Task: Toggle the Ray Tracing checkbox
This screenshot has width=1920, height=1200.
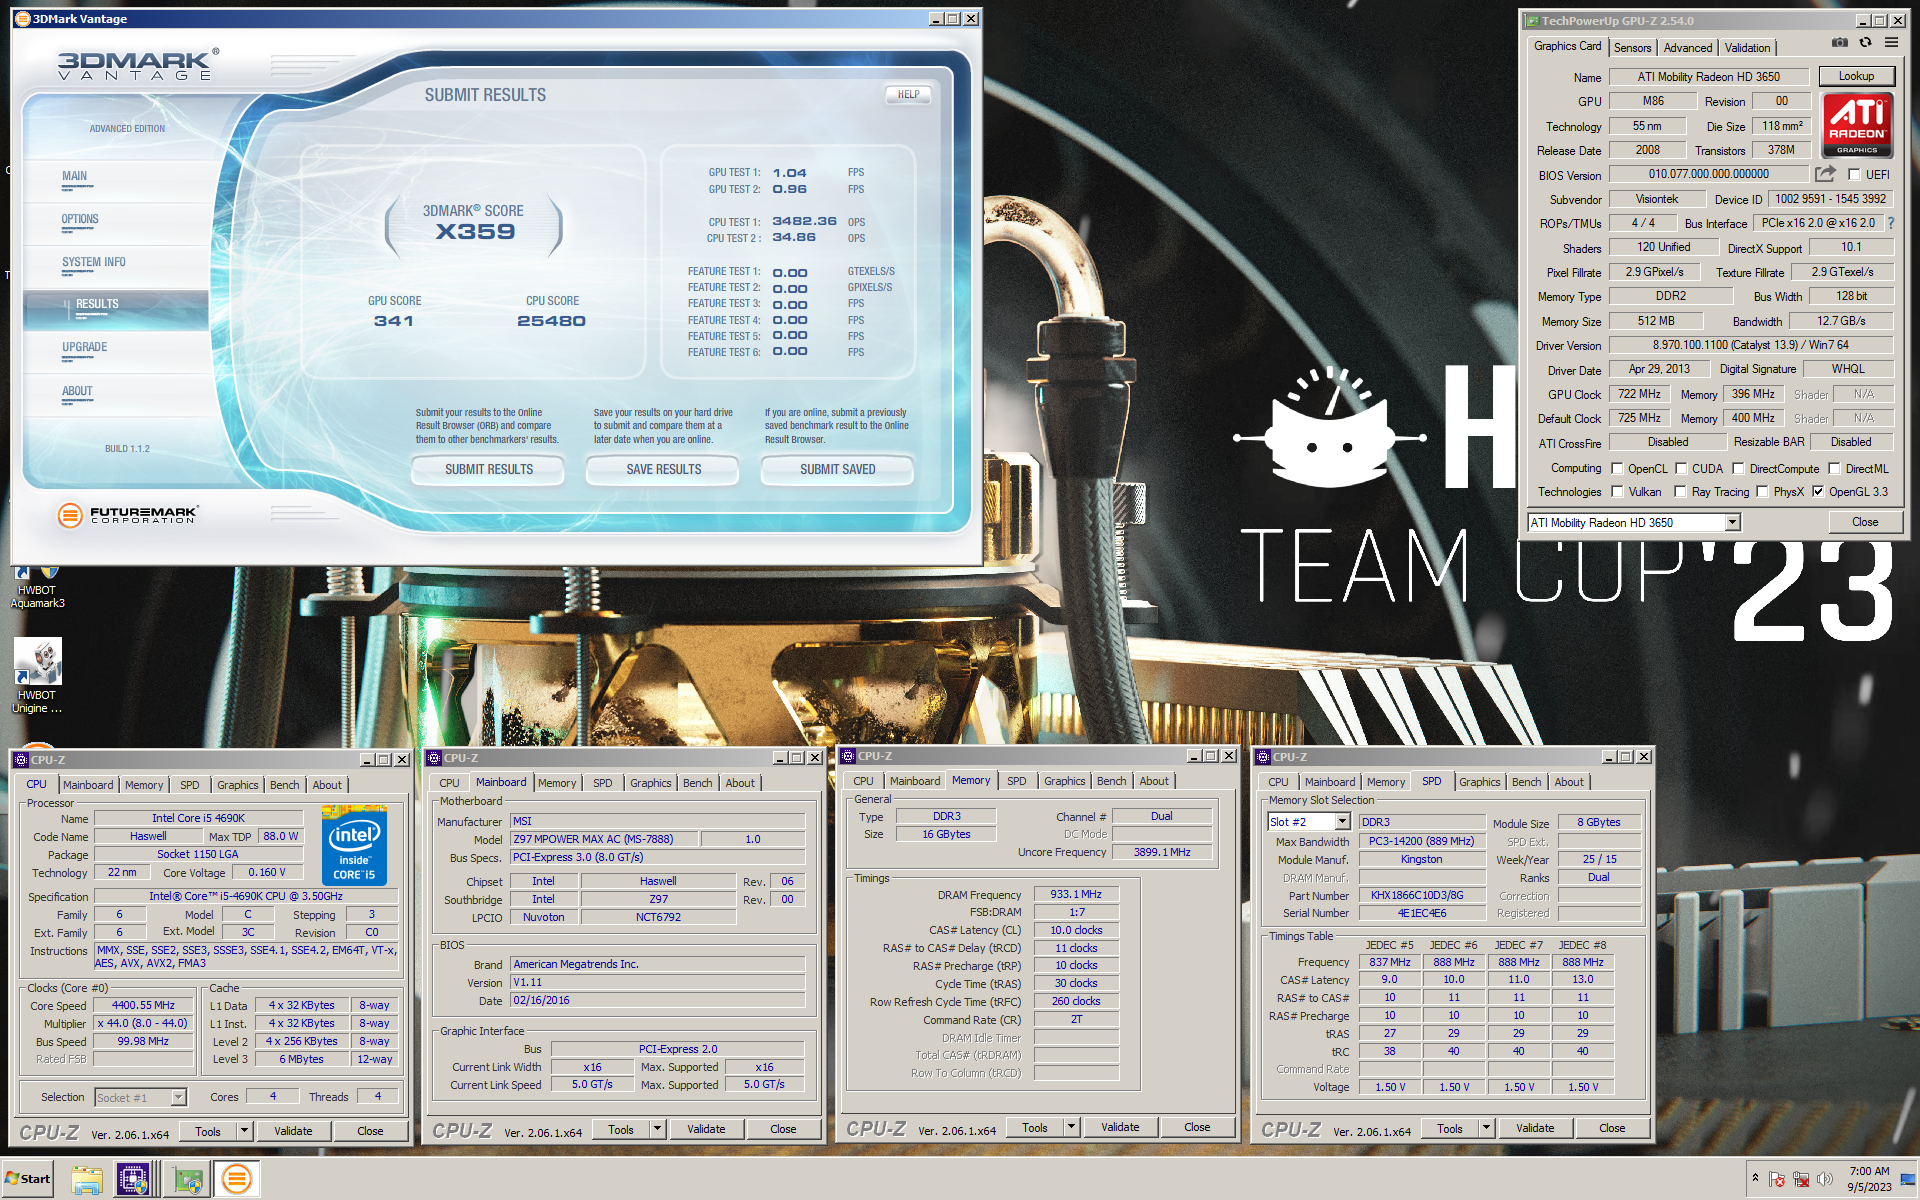Action: [x=1680, y=491]
